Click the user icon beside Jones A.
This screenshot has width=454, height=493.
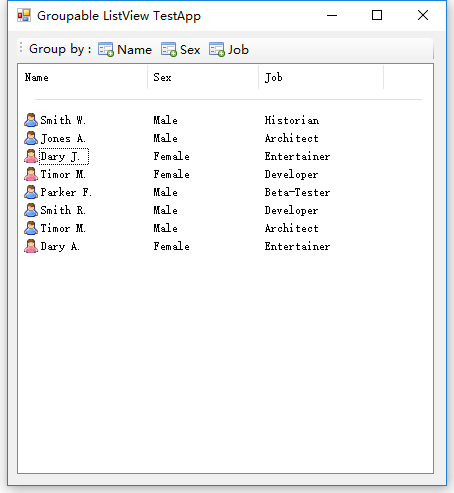[31, 138]
